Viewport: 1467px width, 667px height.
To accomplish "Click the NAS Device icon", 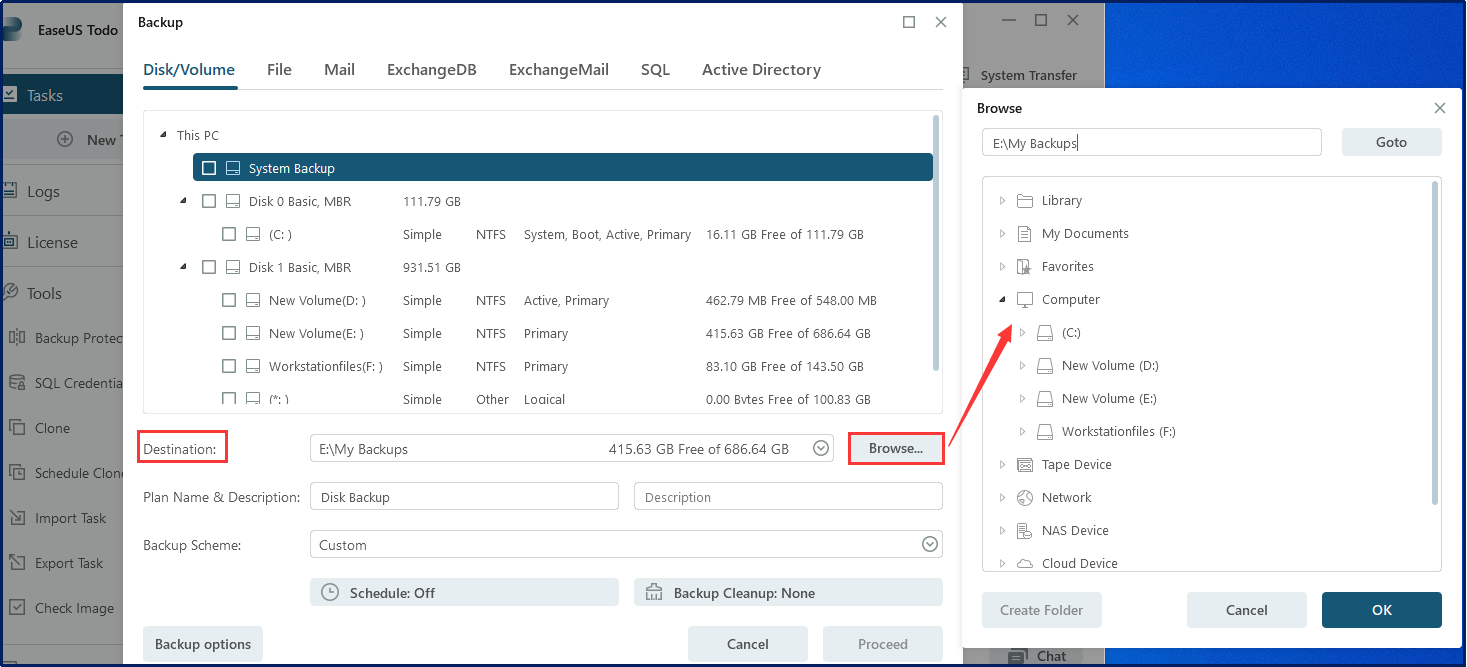I will coord(1024,531).
